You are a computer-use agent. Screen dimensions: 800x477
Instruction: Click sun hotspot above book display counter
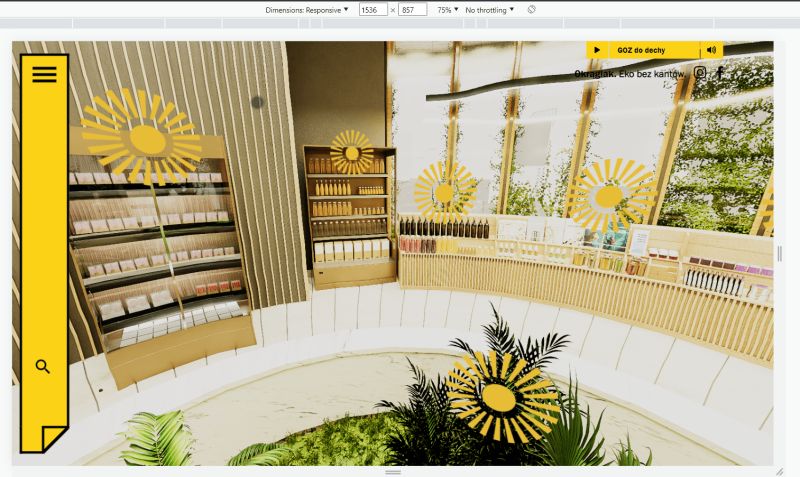[611, 196]
